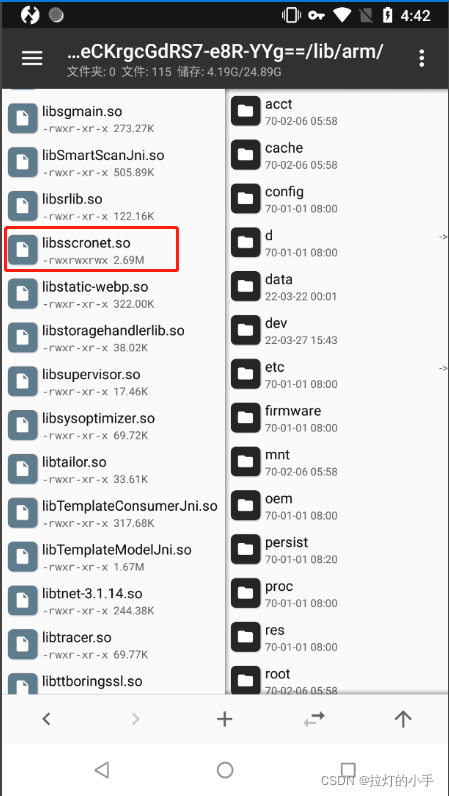Swap panels with the exchange arrows icon
Image resolution: width=449 pixels, height=796 pixels.
314,719
